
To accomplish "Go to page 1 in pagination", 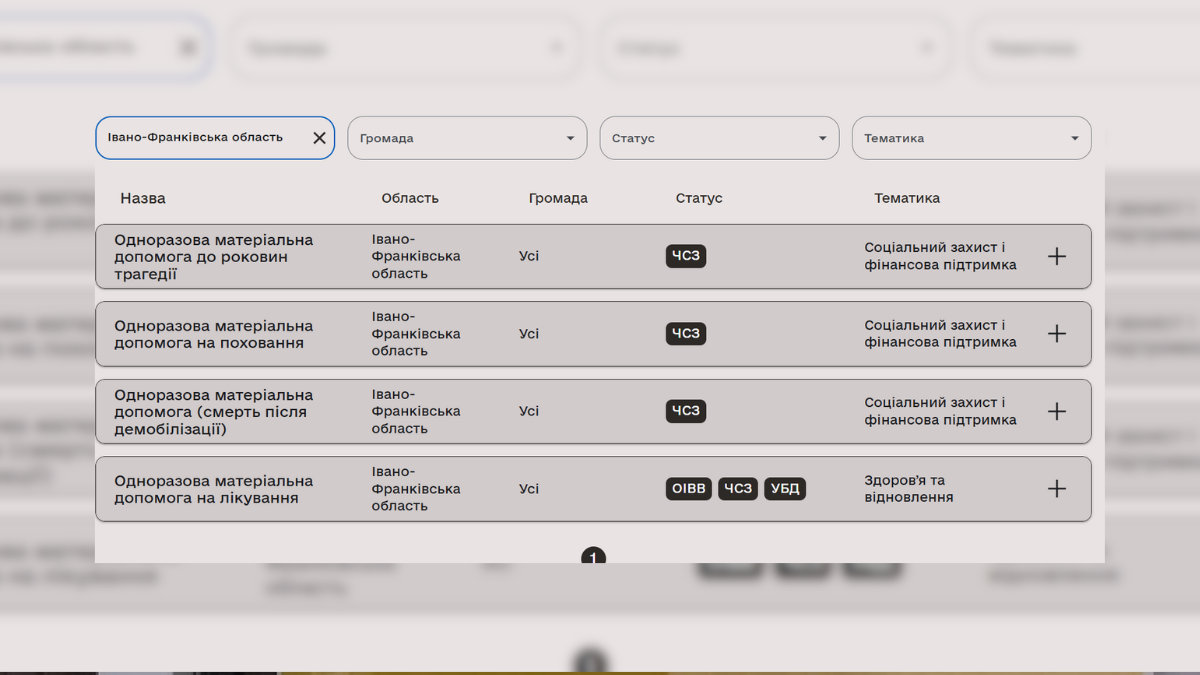I will click(x=593, y=556).
